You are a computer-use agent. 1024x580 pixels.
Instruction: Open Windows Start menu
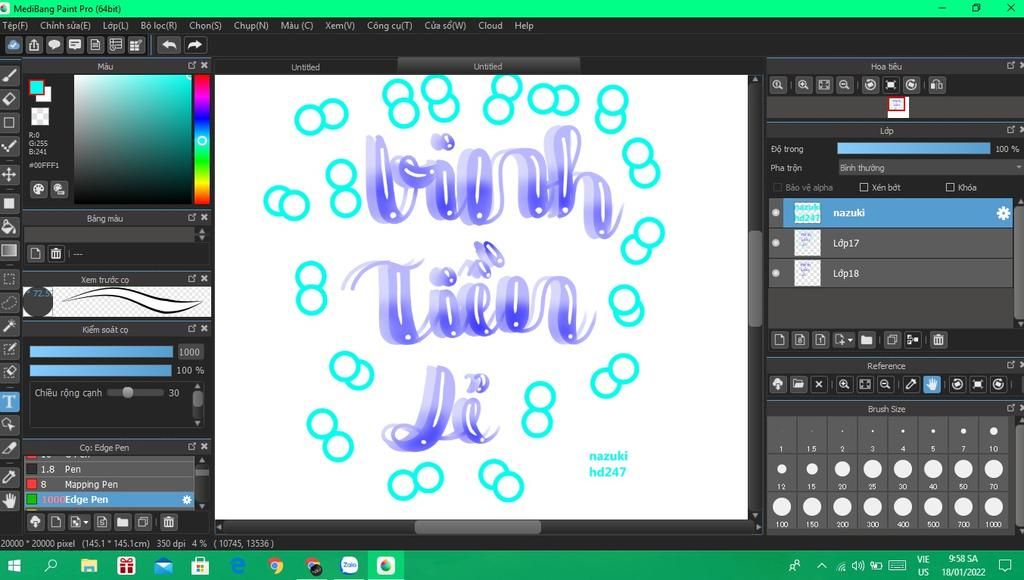[14, 566]
